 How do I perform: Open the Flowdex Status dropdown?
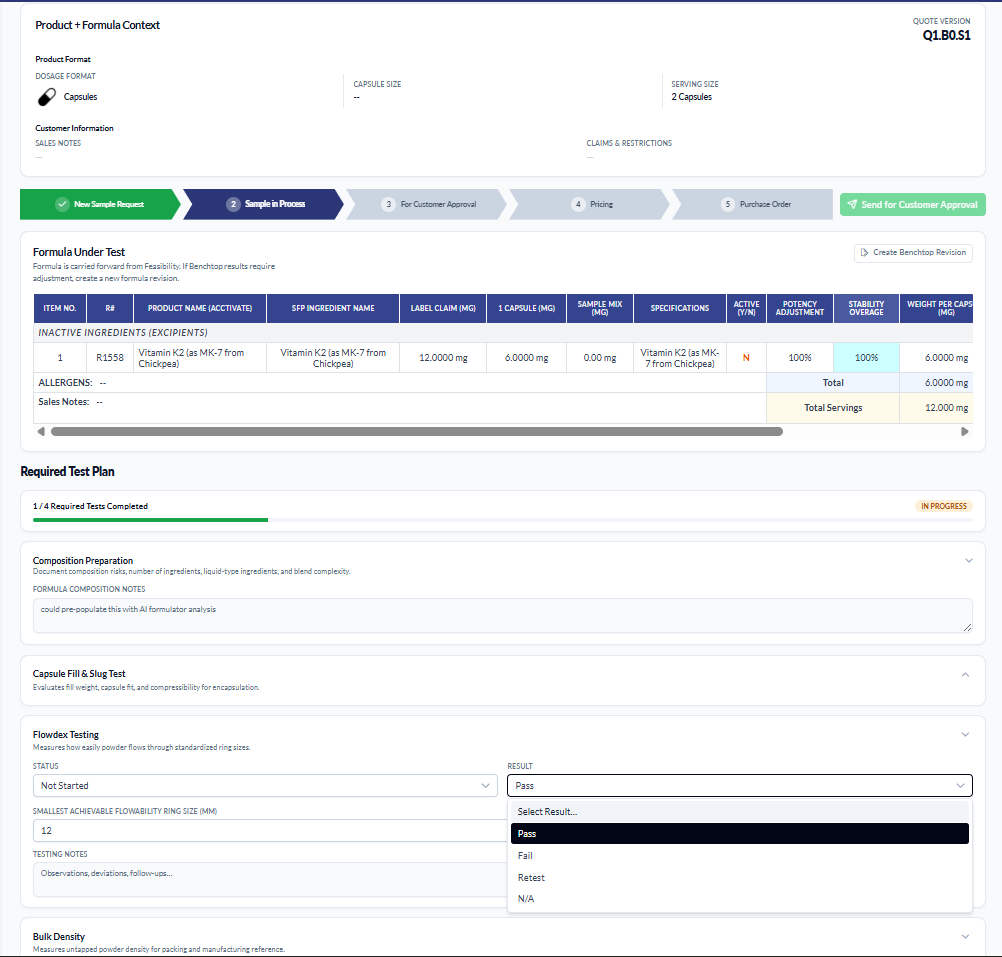[265, 786]
